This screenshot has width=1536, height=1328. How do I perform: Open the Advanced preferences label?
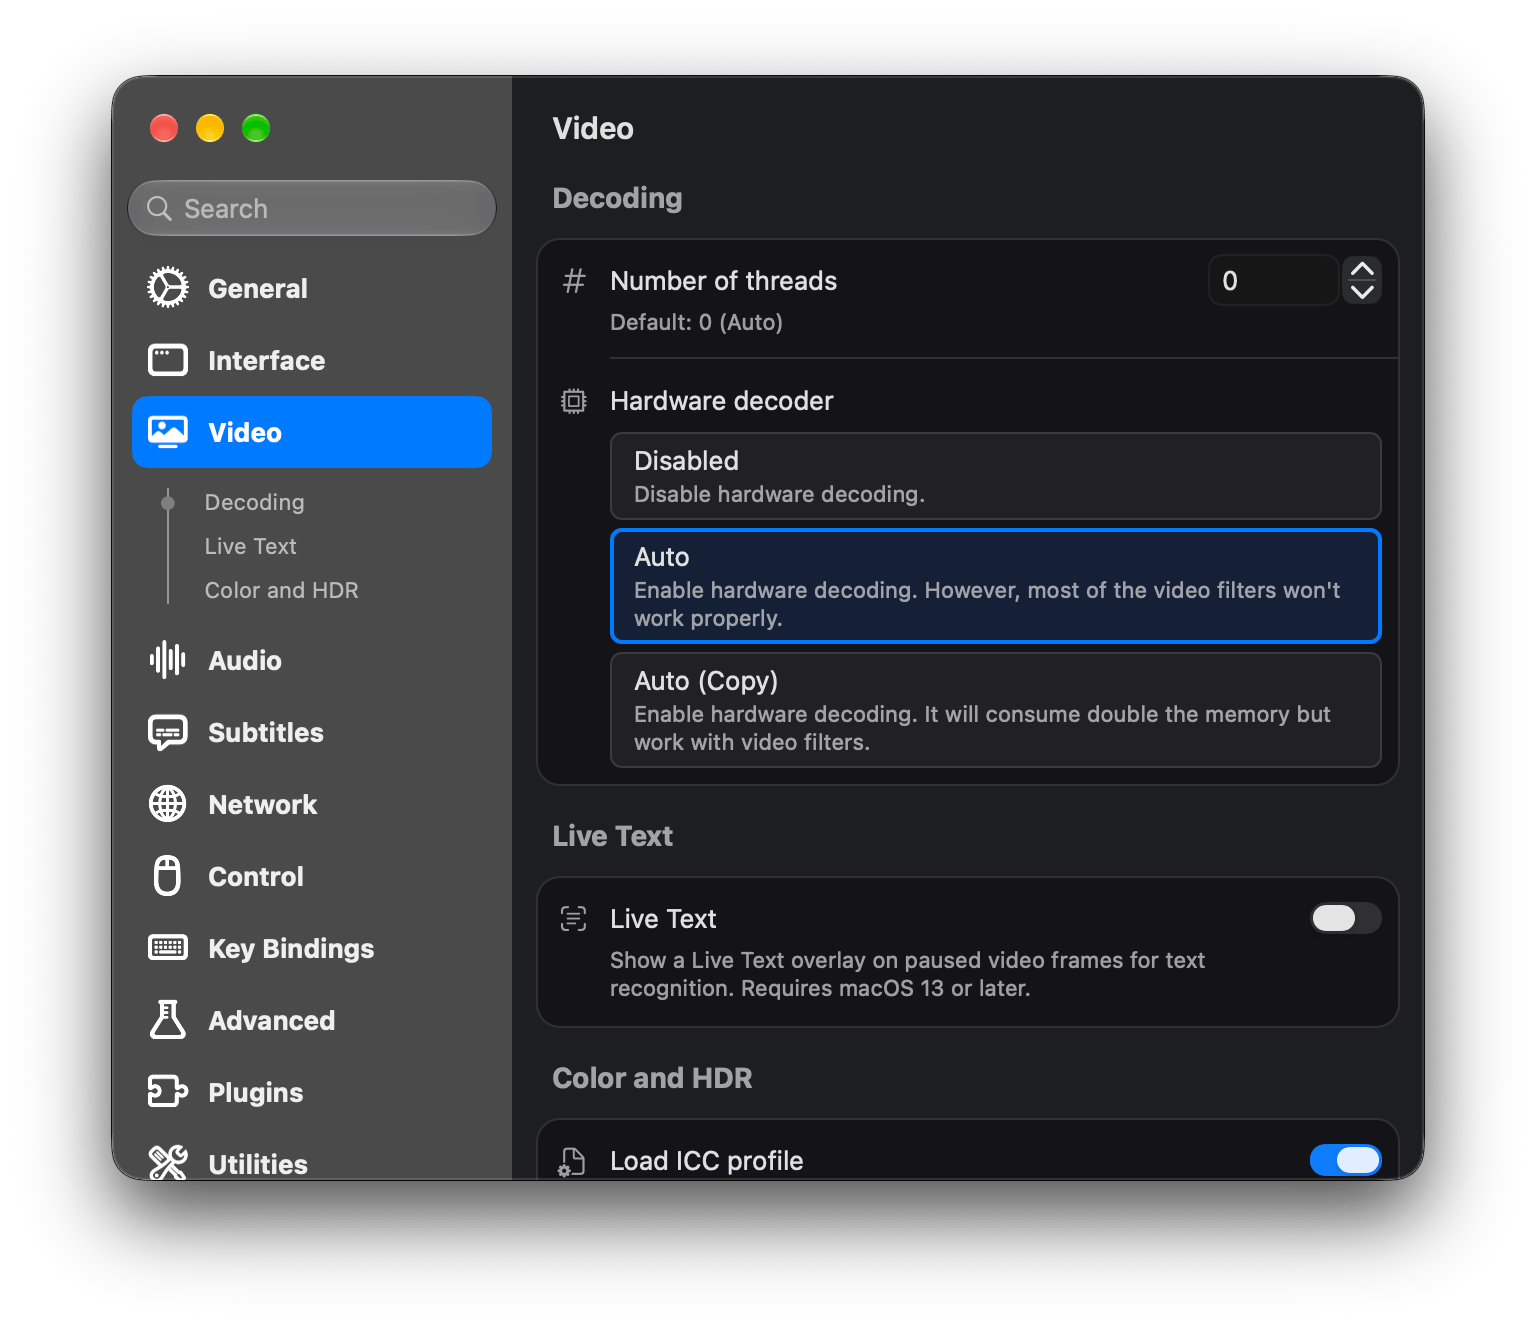pyautogui.click(x=272, y=1021)
